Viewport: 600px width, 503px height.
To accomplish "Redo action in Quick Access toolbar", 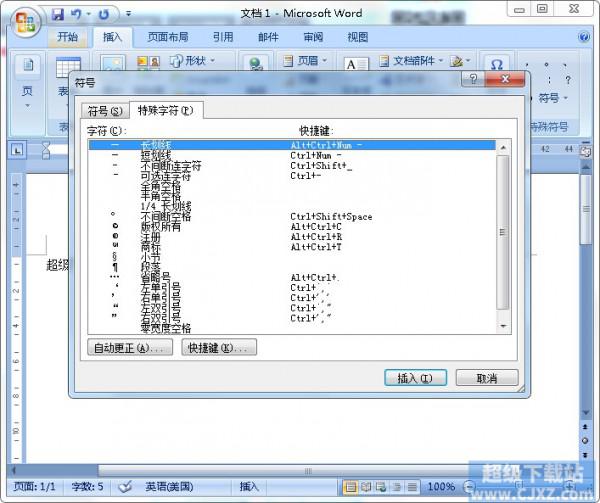I will (103, 15).
